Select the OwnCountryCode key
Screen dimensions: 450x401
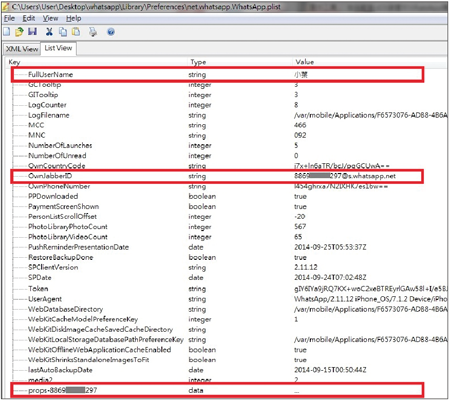56,166
